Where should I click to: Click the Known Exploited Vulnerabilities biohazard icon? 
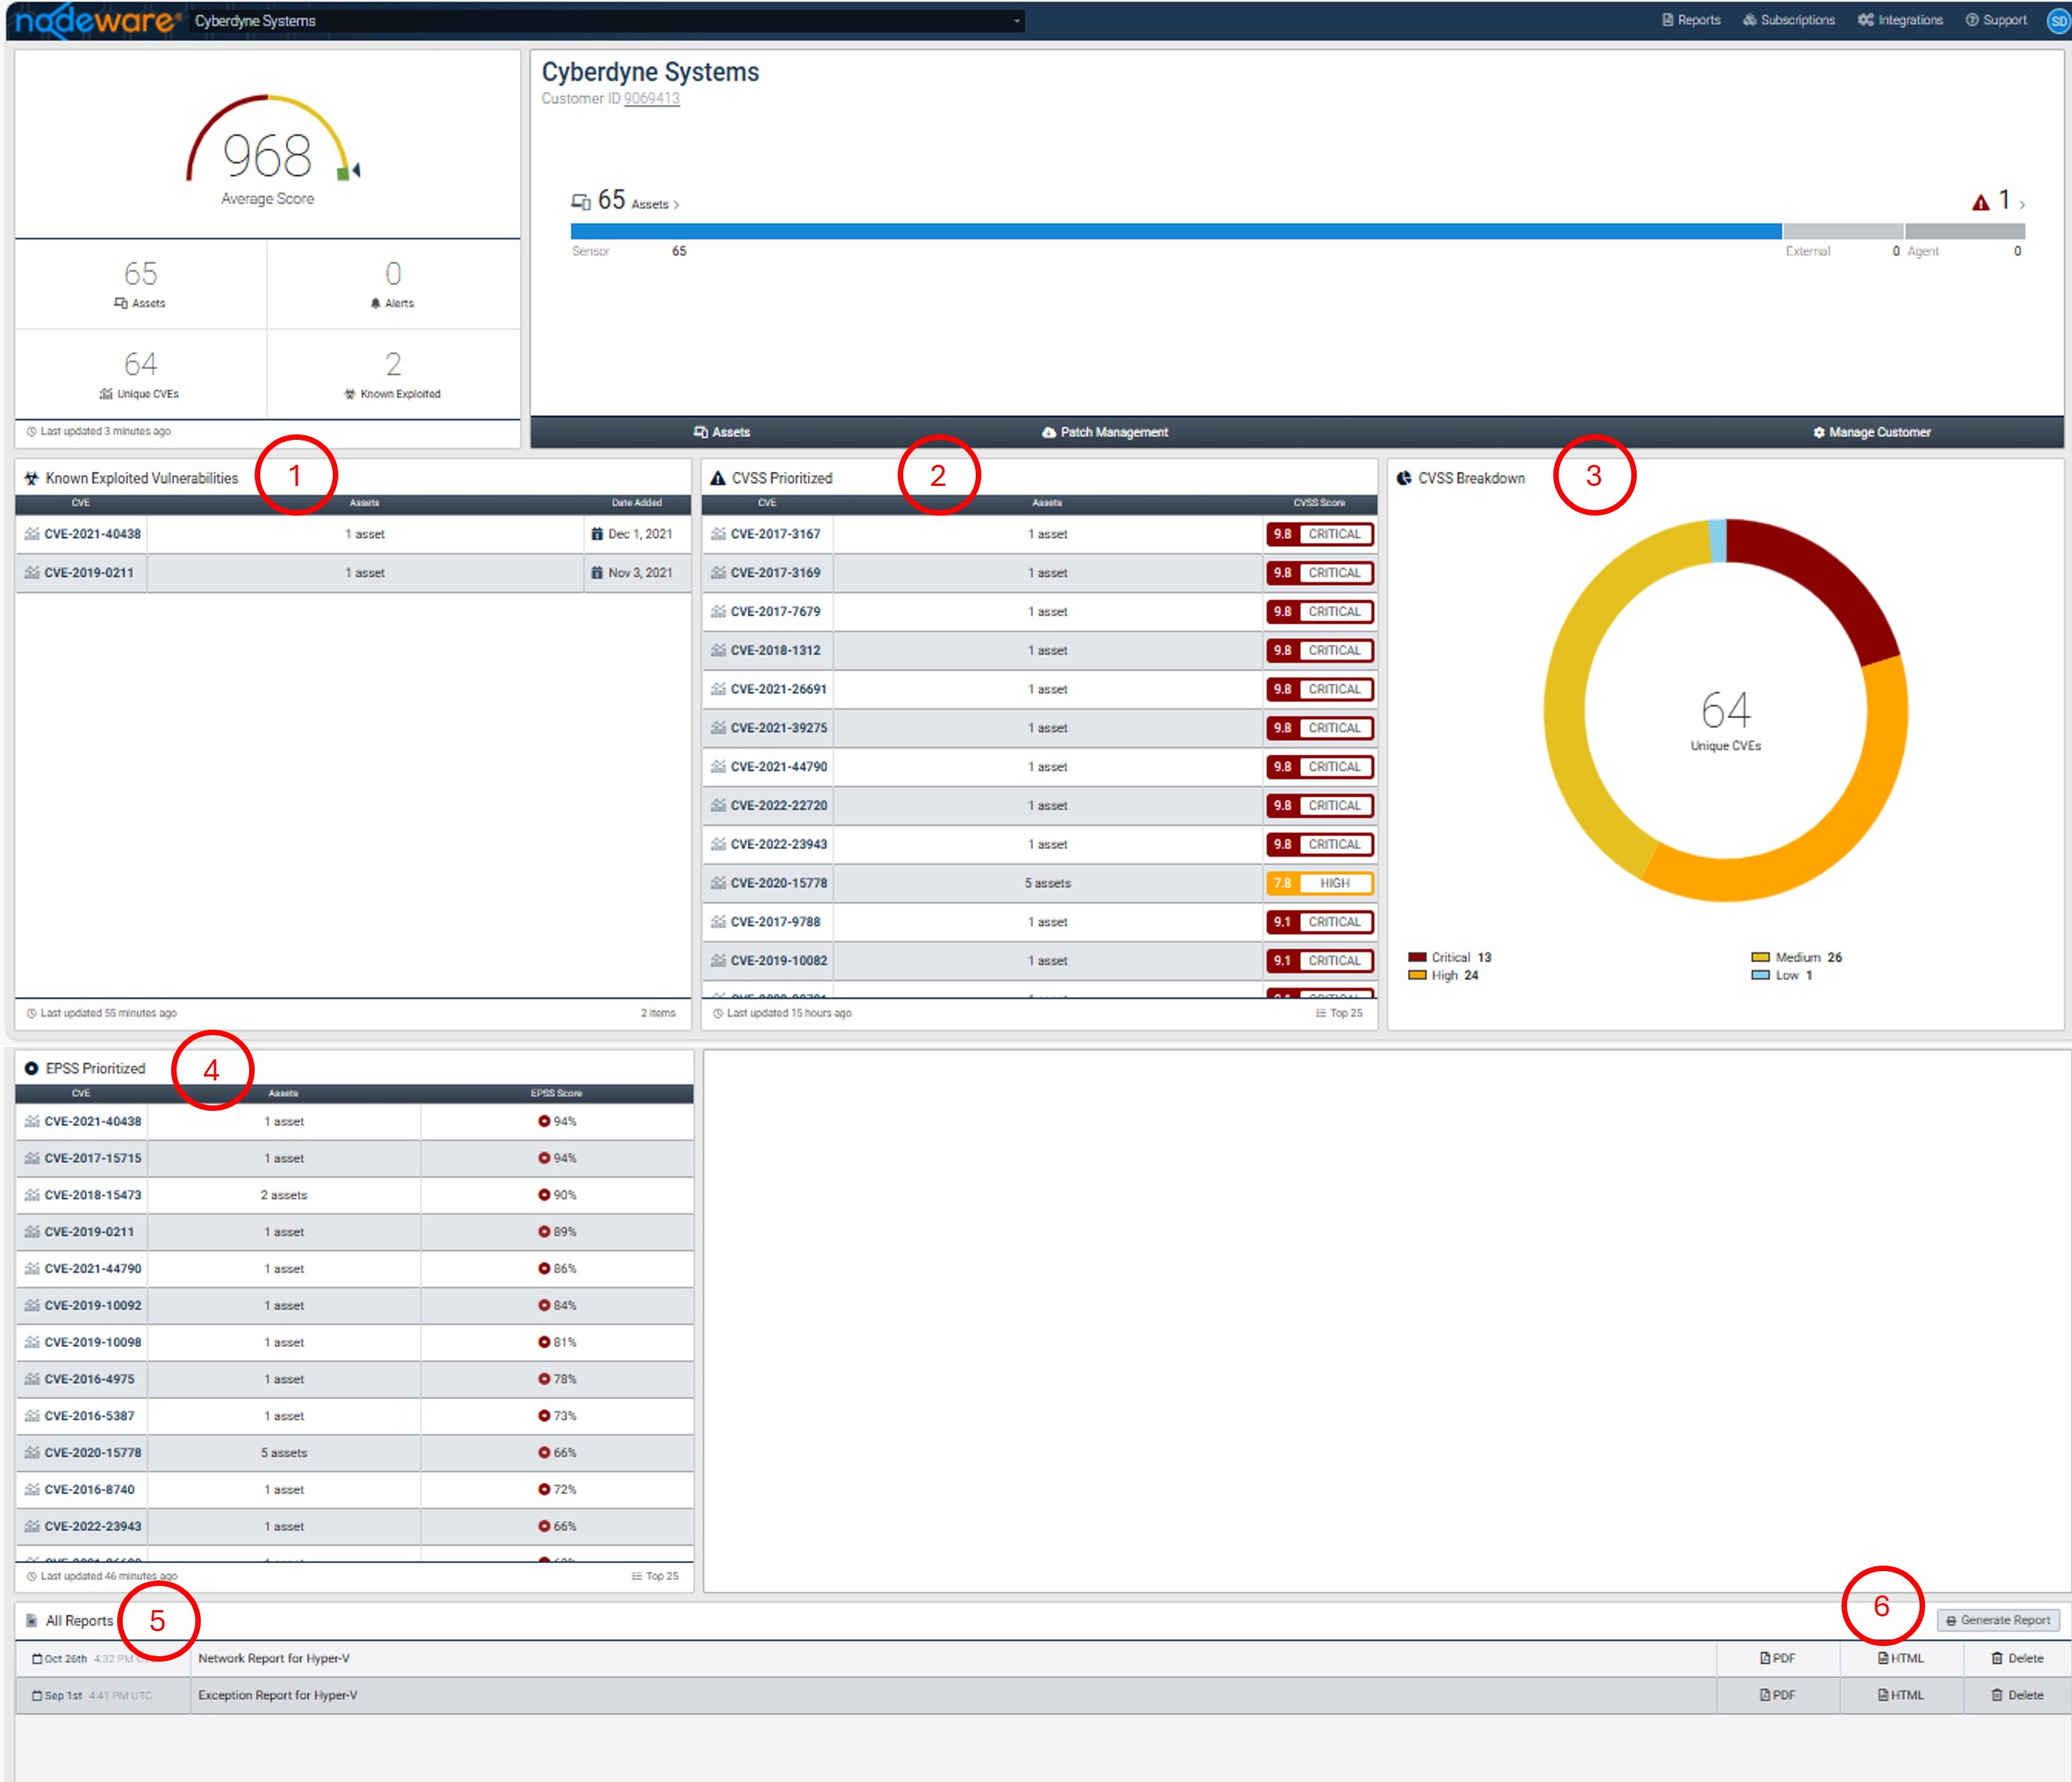(31, 478)
